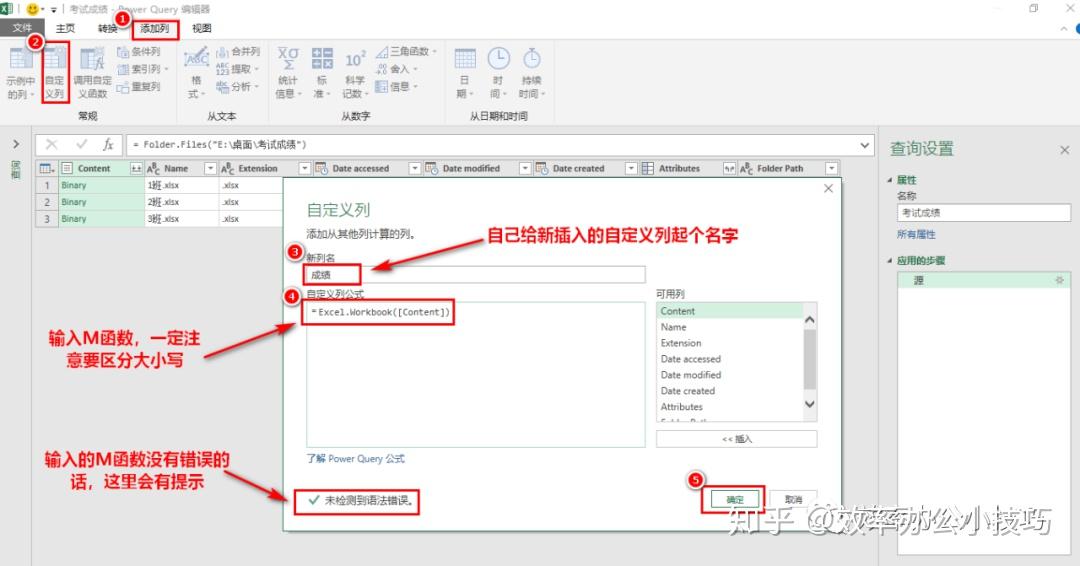This screenshot has height=566, width=1080.
Task: Open the Name column filter dropdown
Action: click(210, 168)
